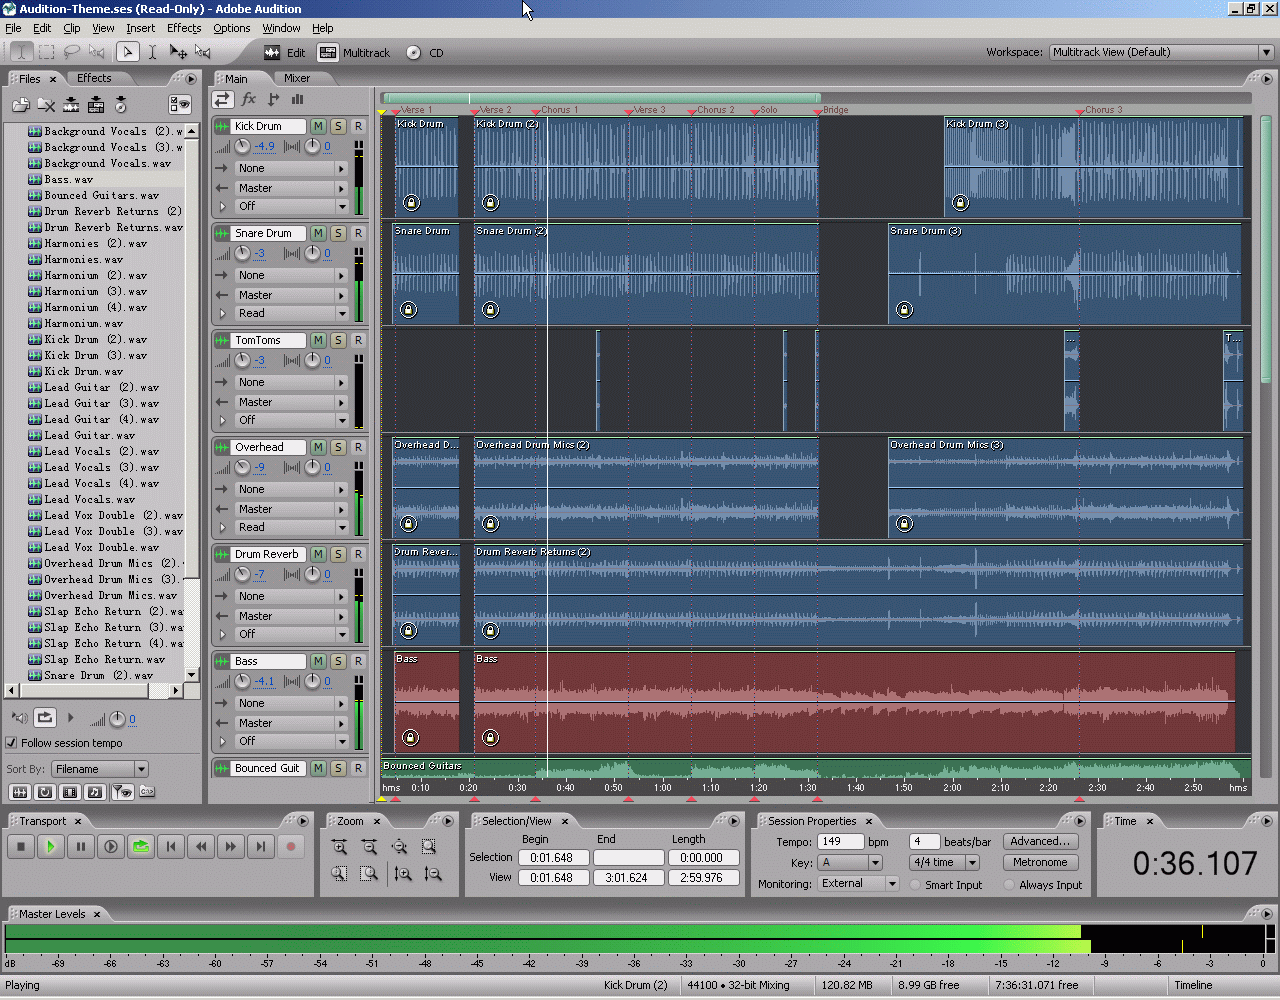Open the Window menu
Viewport: 1280px width, 1000px height.
pos(281,28)
